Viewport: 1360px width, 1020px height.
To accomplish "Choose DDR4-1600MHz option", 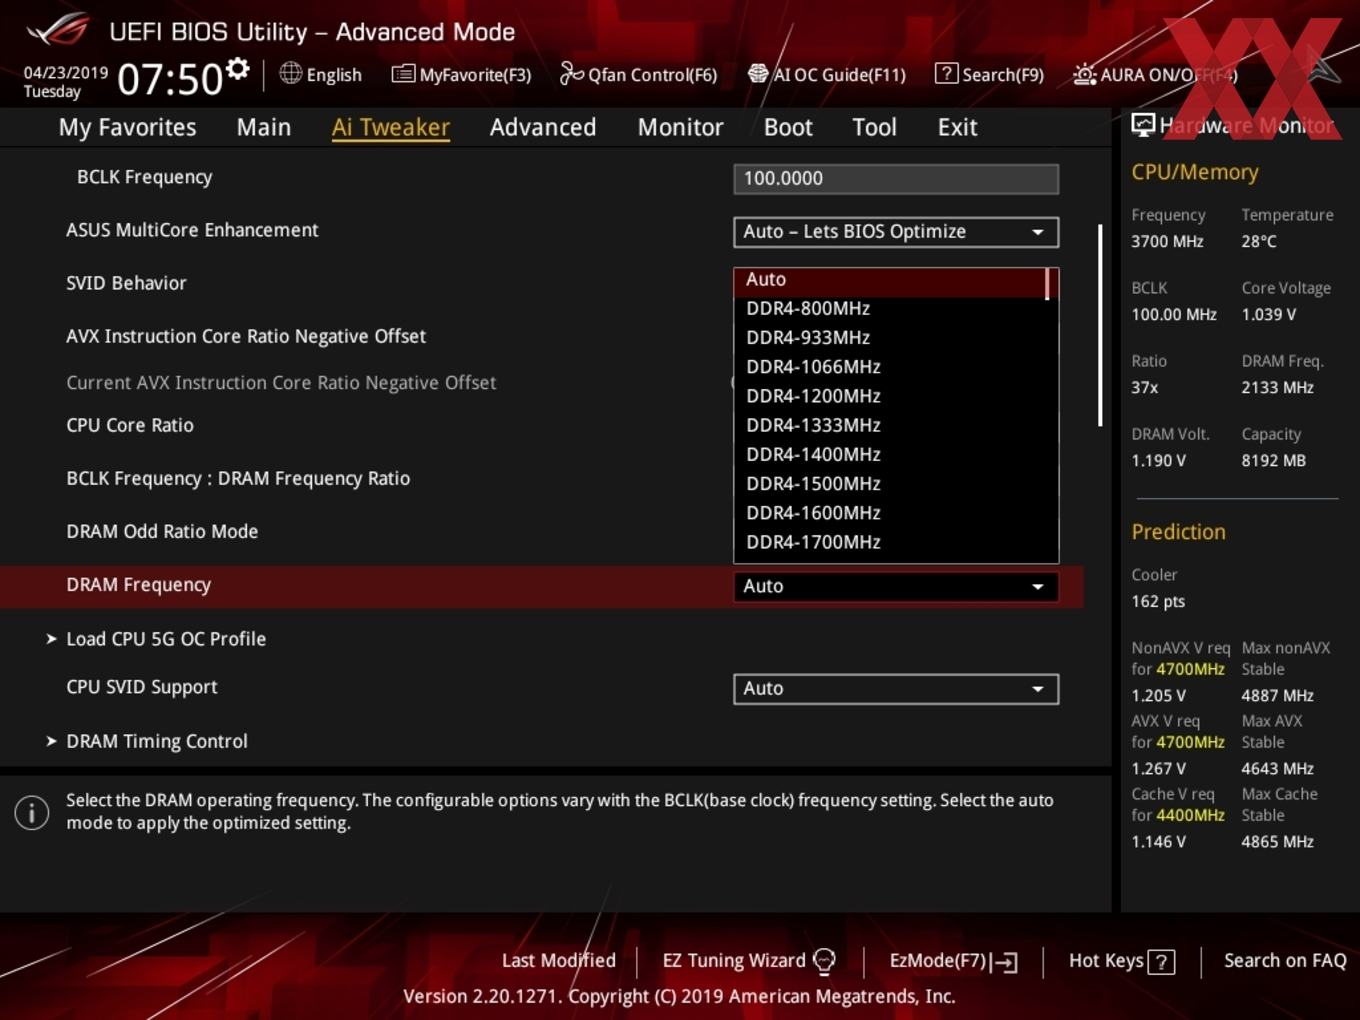I will (x=813, y=512).
